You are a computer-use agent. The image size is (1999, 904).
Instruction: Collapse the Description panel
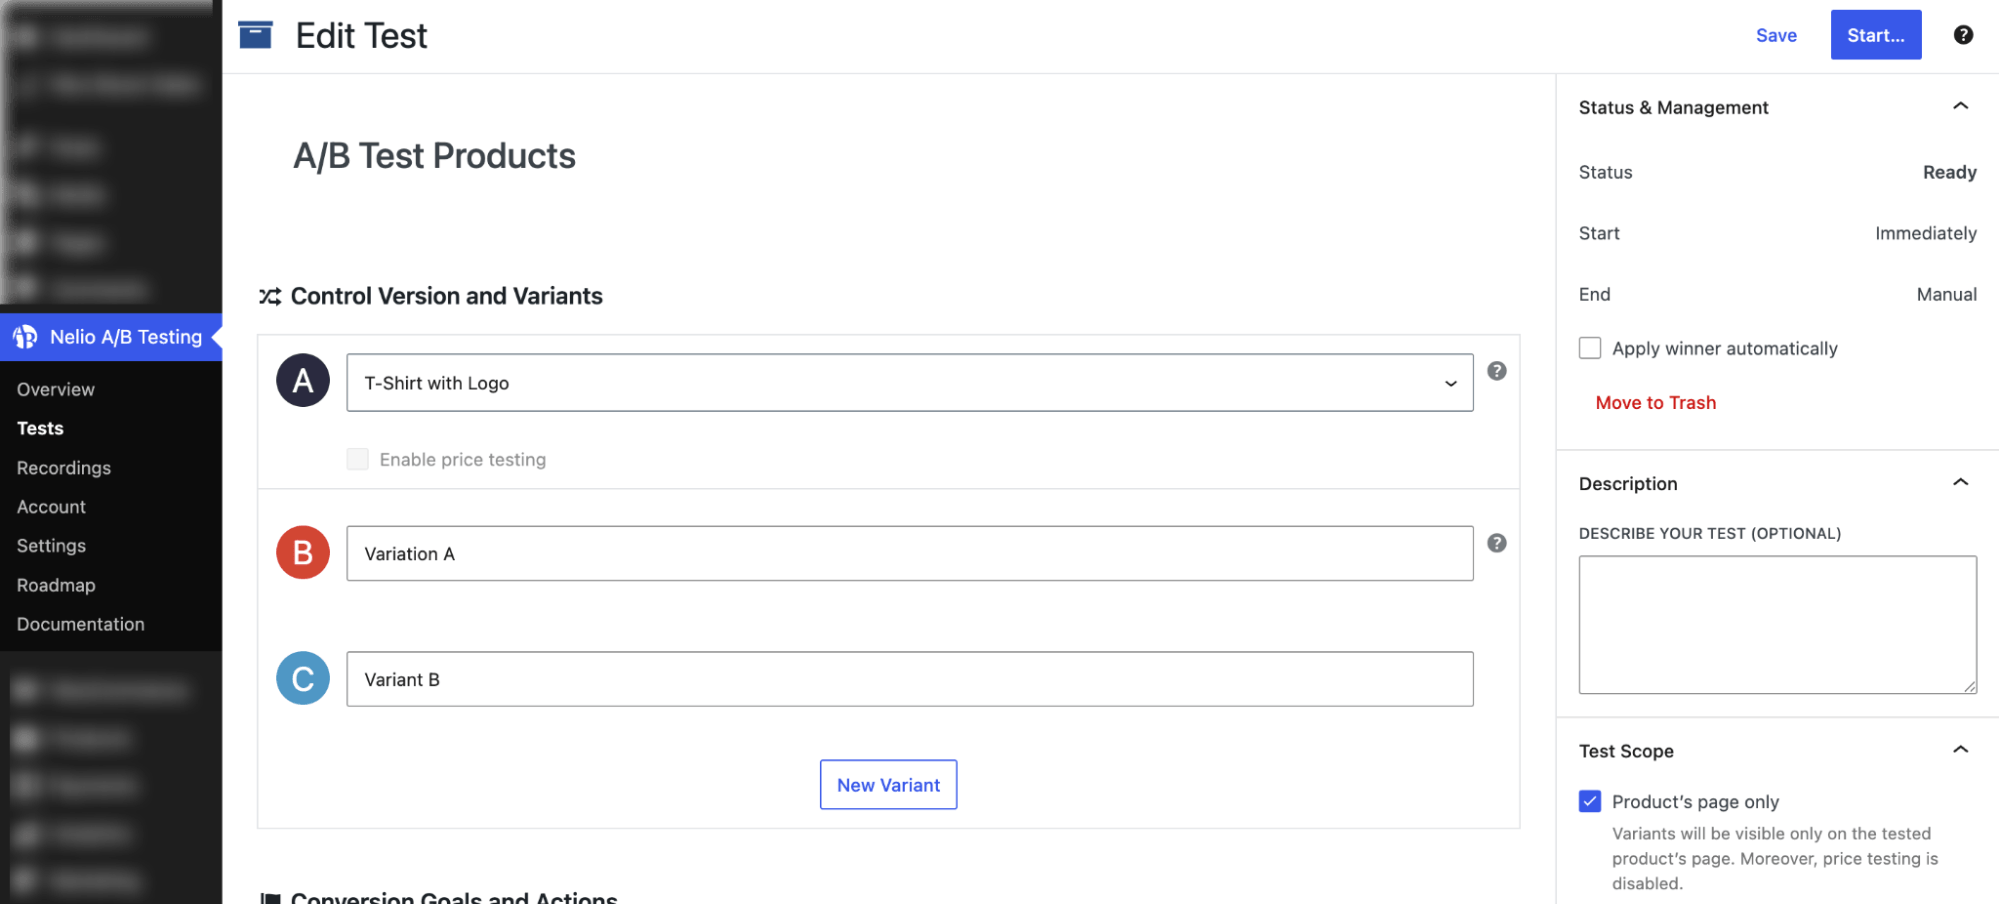[1961, 482]
